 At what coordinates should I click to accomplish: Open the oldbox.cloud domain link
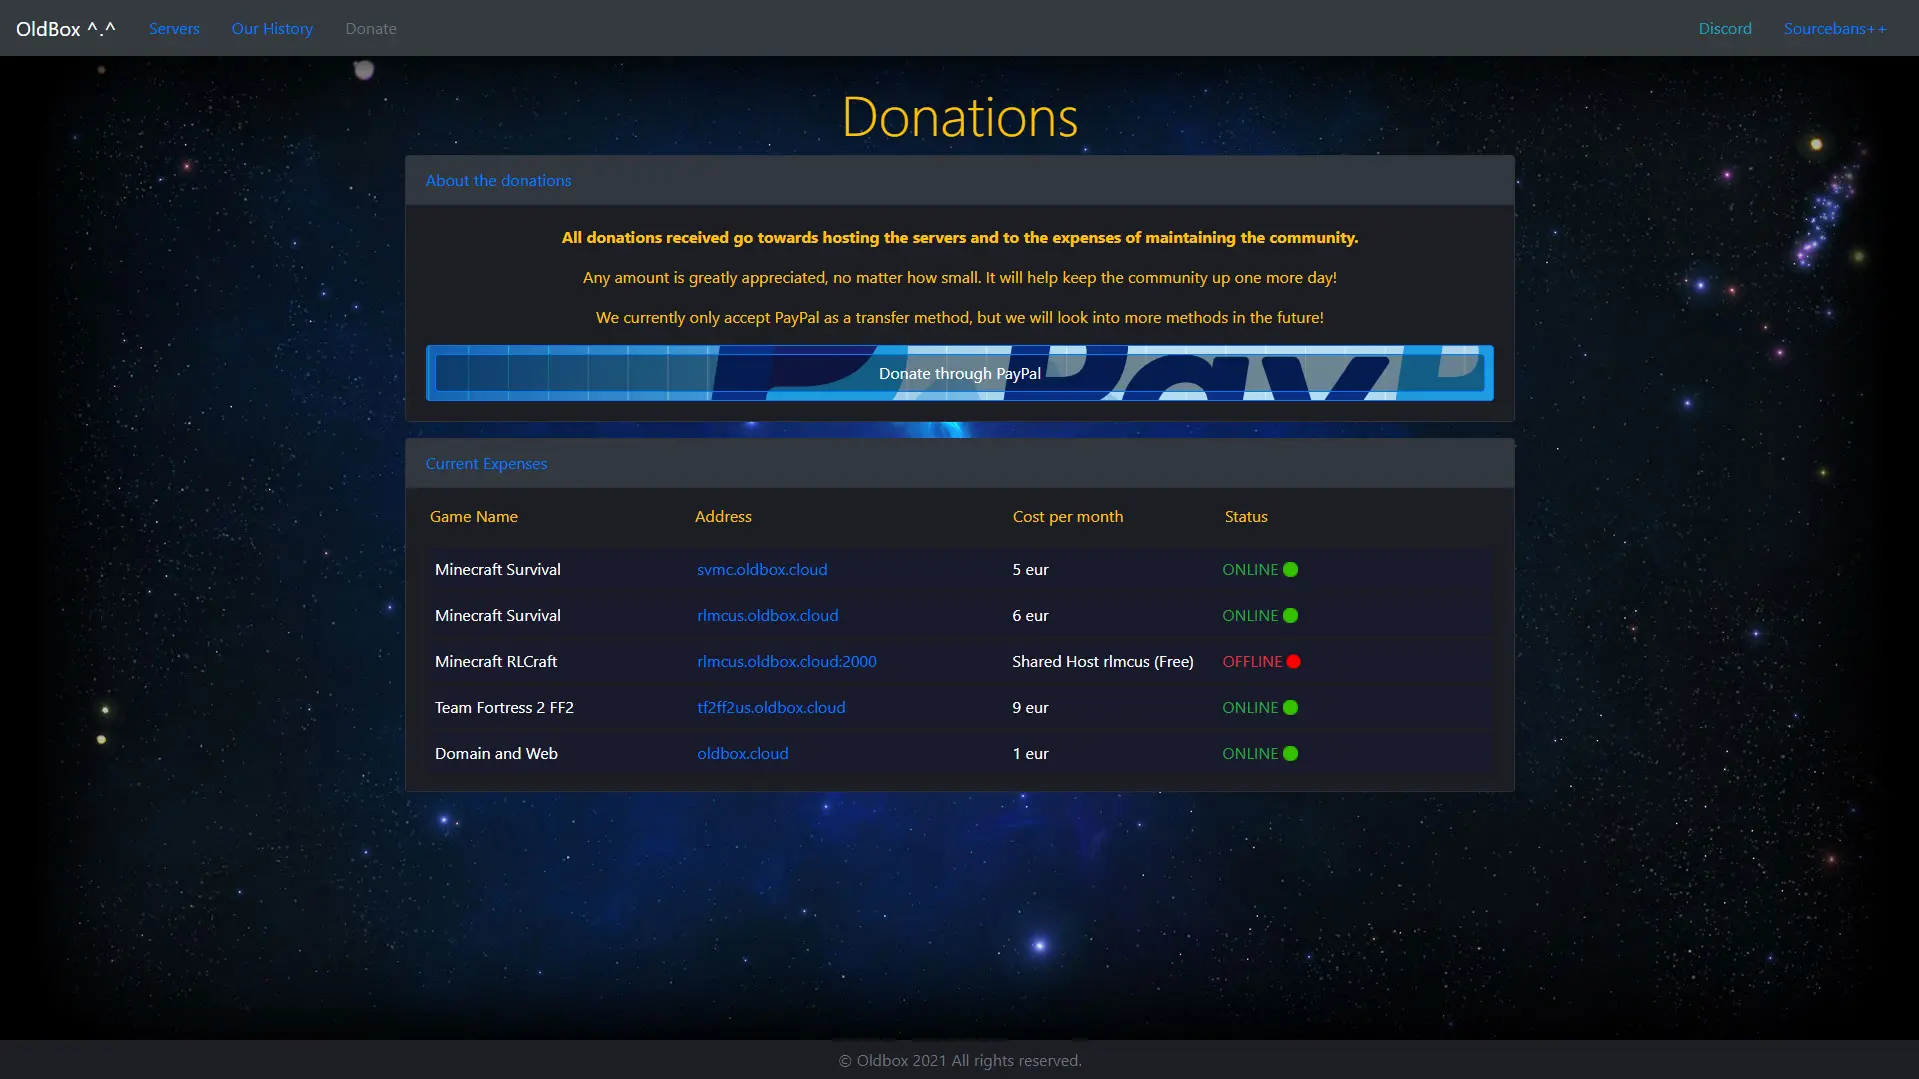click(742, 754)
